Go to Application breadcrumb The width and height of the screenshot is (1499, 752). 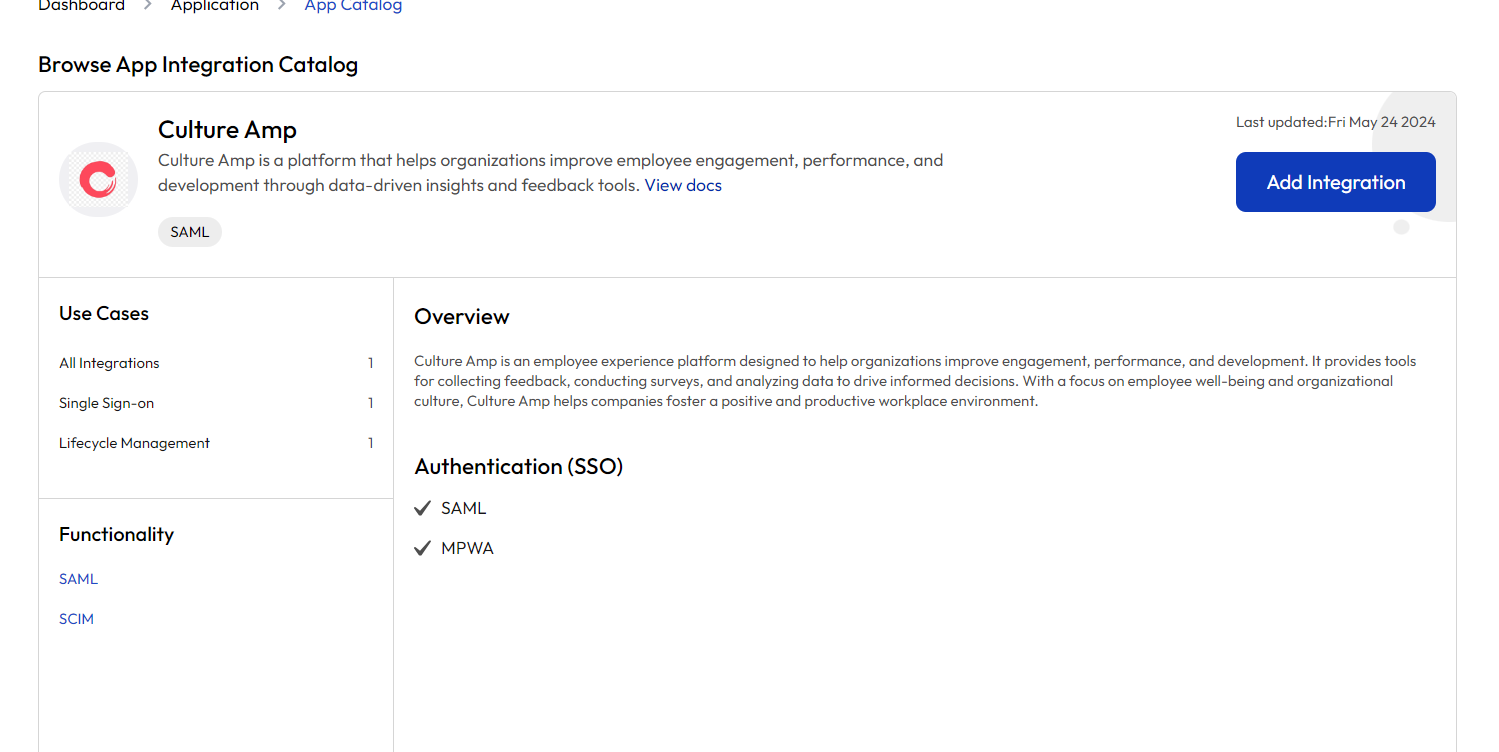(x=215, y=6)
